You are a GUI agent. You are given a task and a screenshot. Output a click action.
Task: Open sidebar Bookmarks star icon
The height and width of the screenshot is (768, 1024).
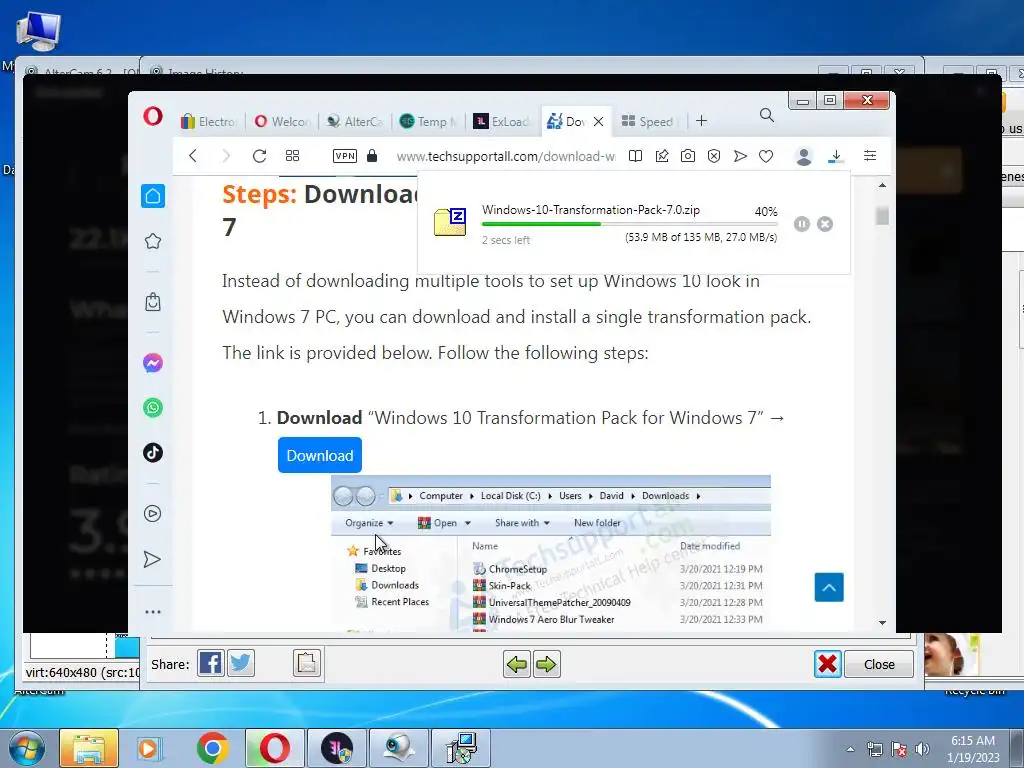153,241
